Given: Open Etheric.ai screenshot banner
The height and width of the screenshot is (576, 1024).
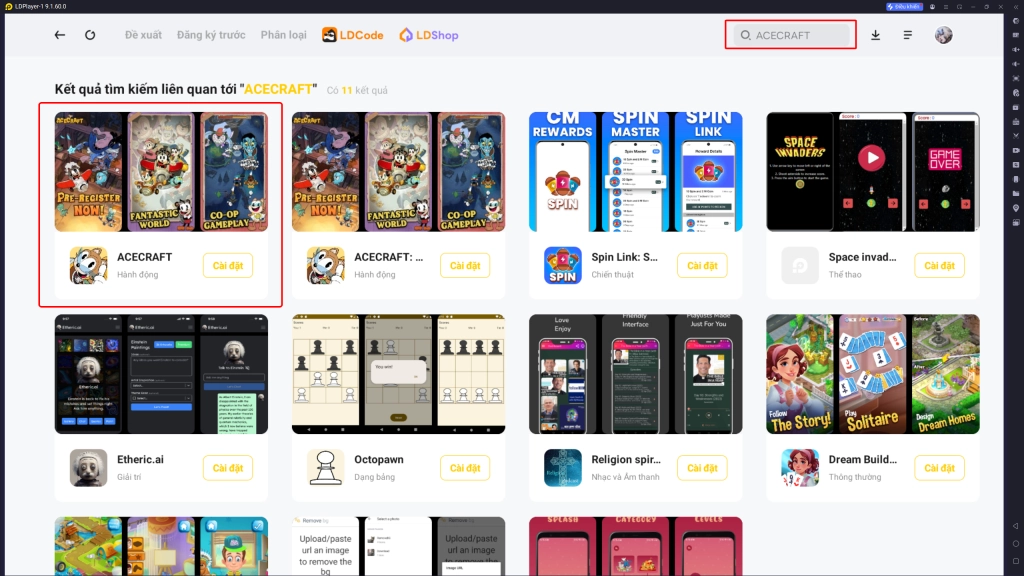Looking at the screenshot, I should (x=161, y=374).
